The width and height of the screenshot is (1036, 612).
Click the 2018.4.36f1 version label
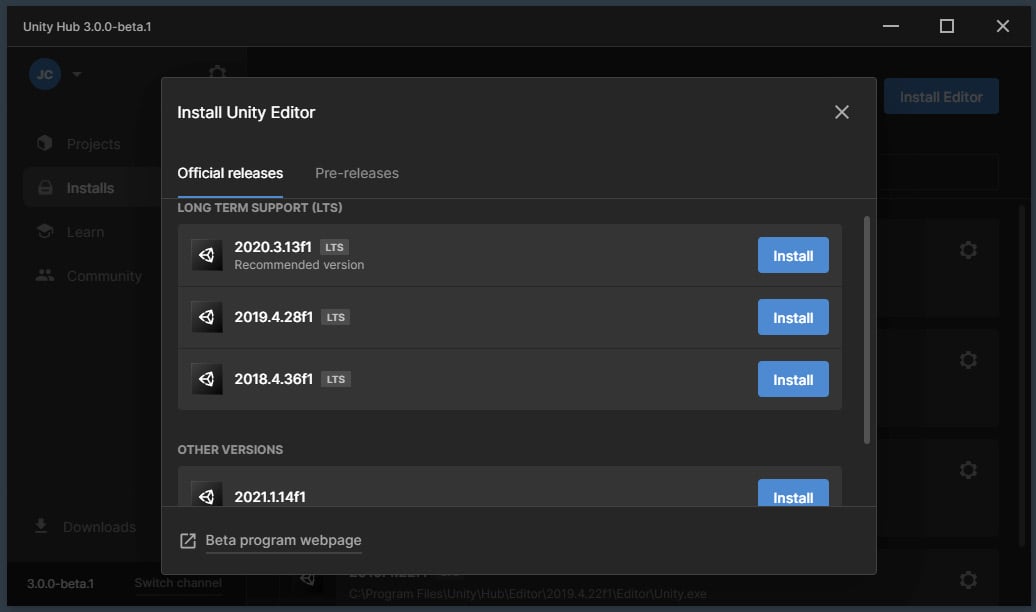tap(274, 379)
